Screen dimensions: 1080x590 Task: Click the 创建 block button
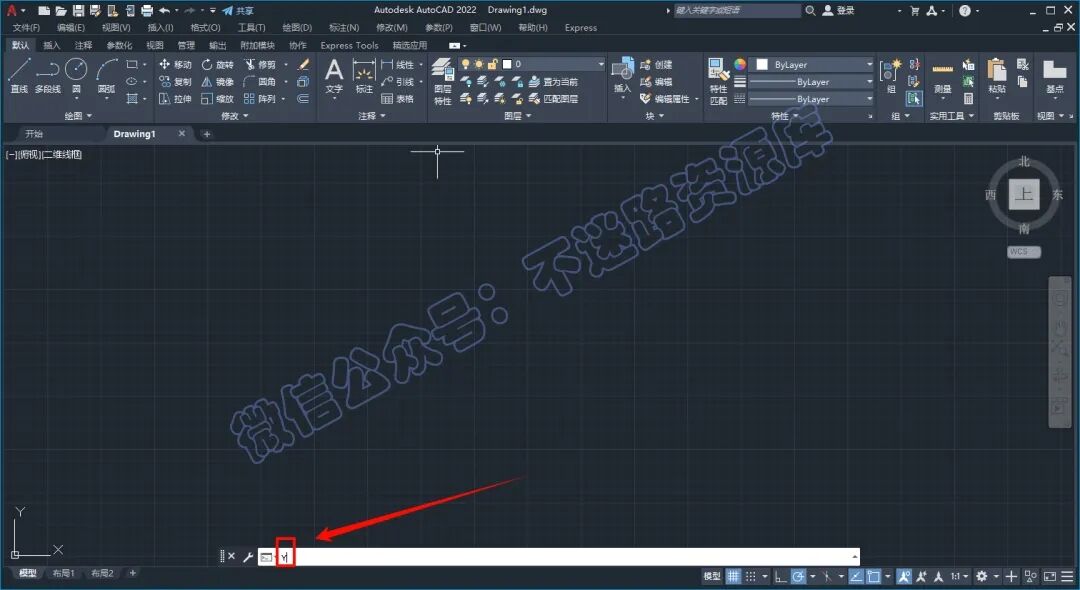click(656, 64)
